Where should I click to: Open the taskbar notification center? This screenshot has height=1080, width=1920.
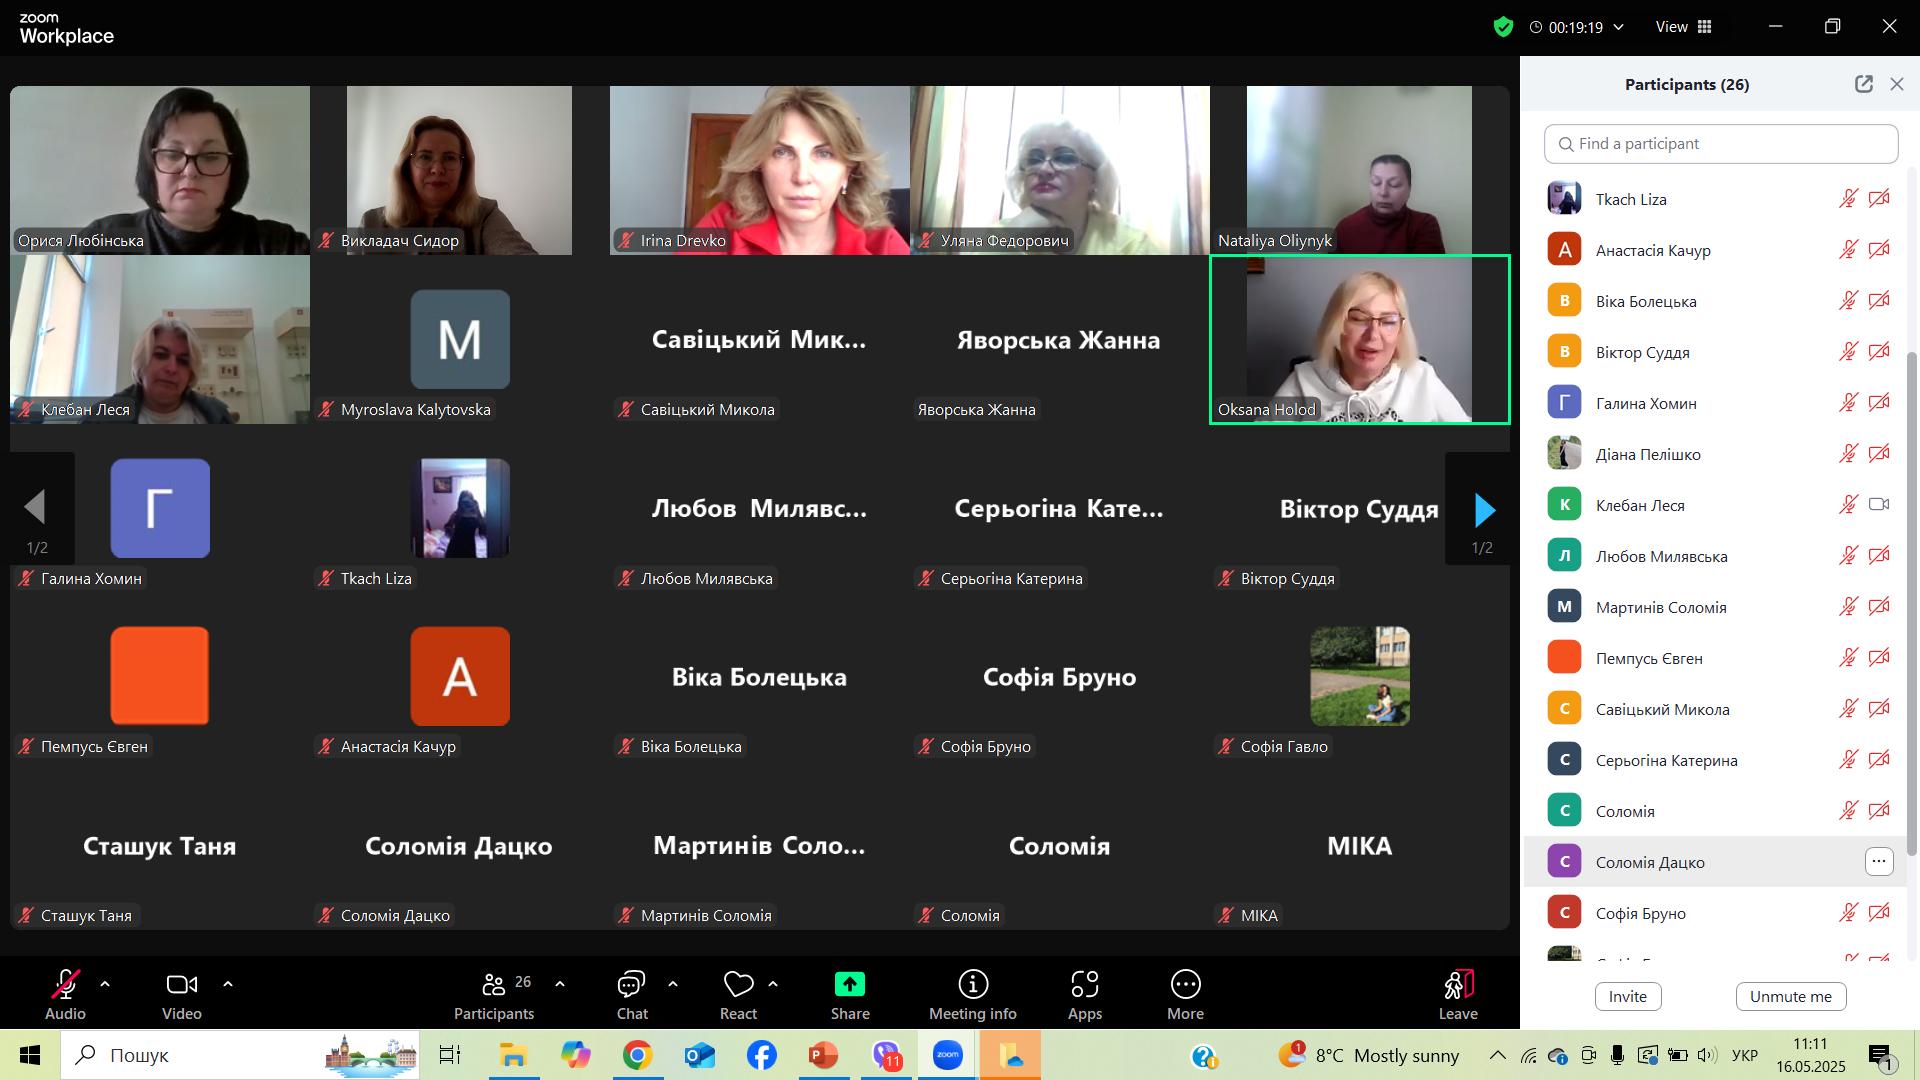coord(1883,1055)
